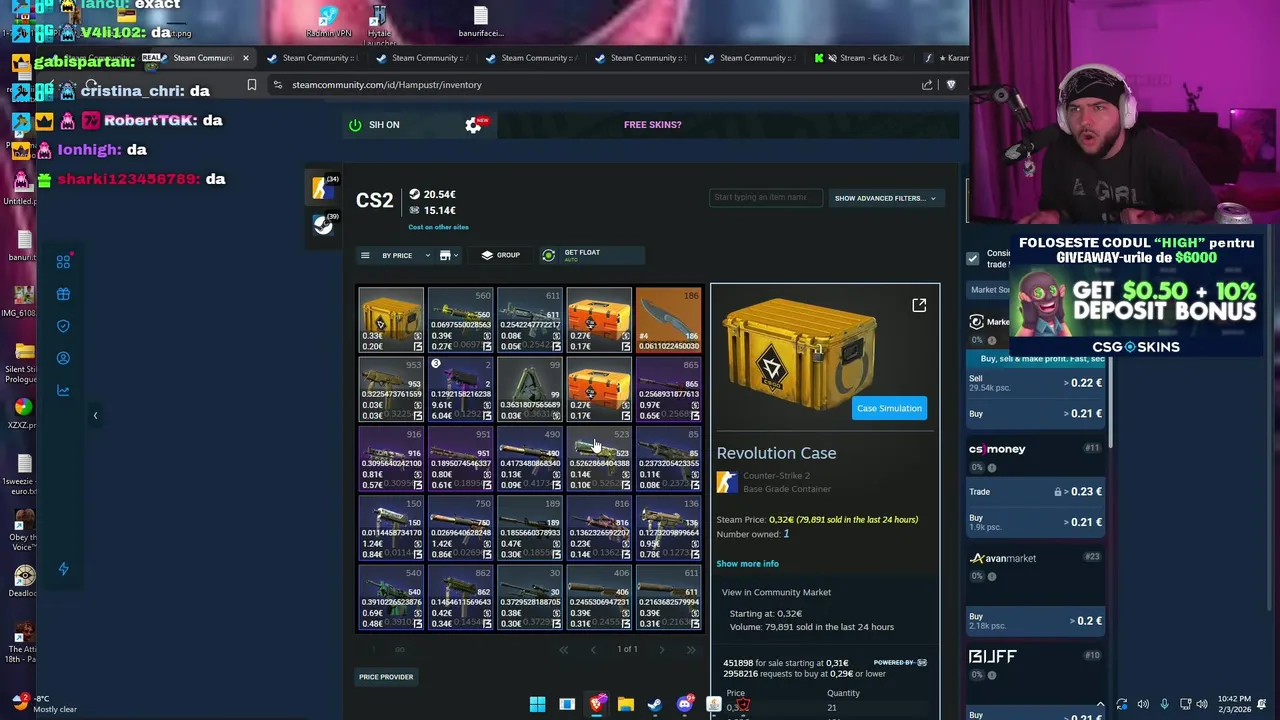
Task: Click the BUFF marketplace logo
Action: 992,657
